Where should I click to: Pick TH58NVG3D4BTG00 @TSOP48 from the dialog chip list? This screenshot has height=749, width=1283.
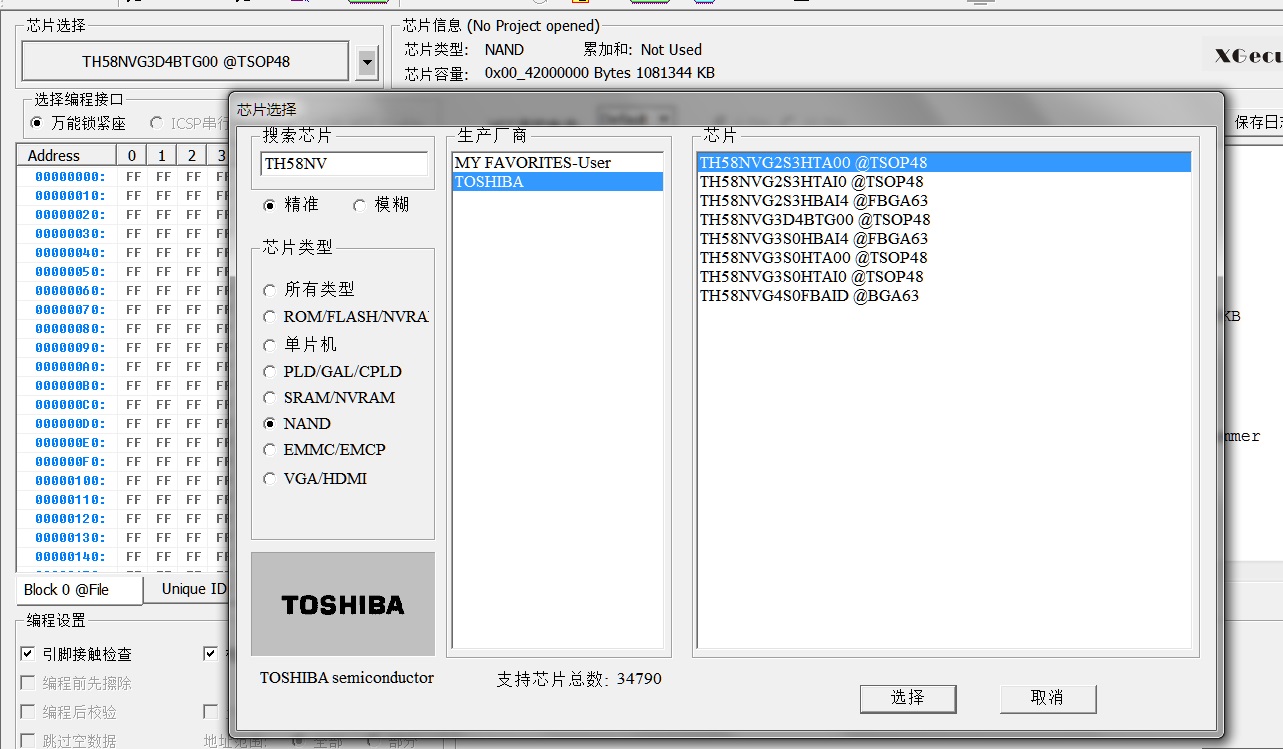coord(814,220)
